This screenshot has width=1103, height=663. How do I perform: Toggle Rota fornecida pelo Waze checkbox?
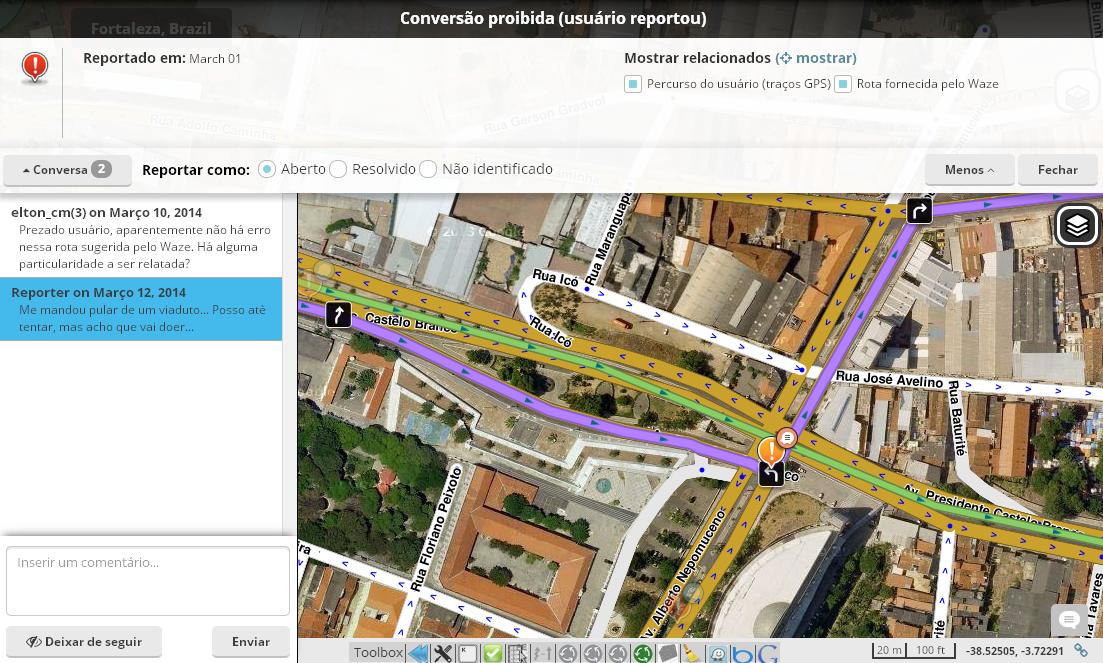843,84
